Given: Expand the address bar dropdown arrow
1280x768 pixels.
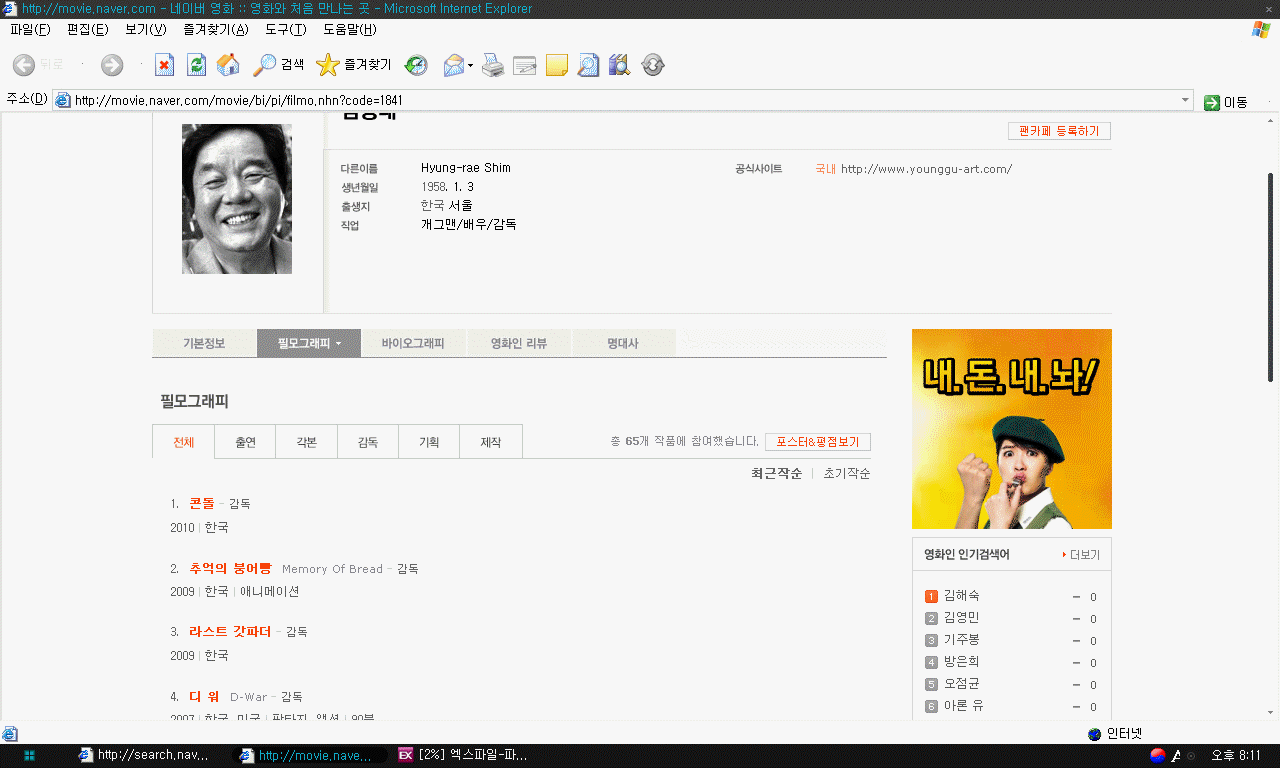Looking at the screenshot, I should pyautogui.click(x=1186, y=100).
